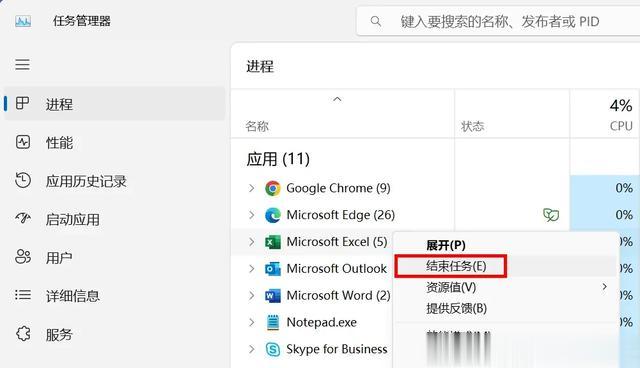Expand the Microsoft Outlook process group
640x368 pixels.
251,269
